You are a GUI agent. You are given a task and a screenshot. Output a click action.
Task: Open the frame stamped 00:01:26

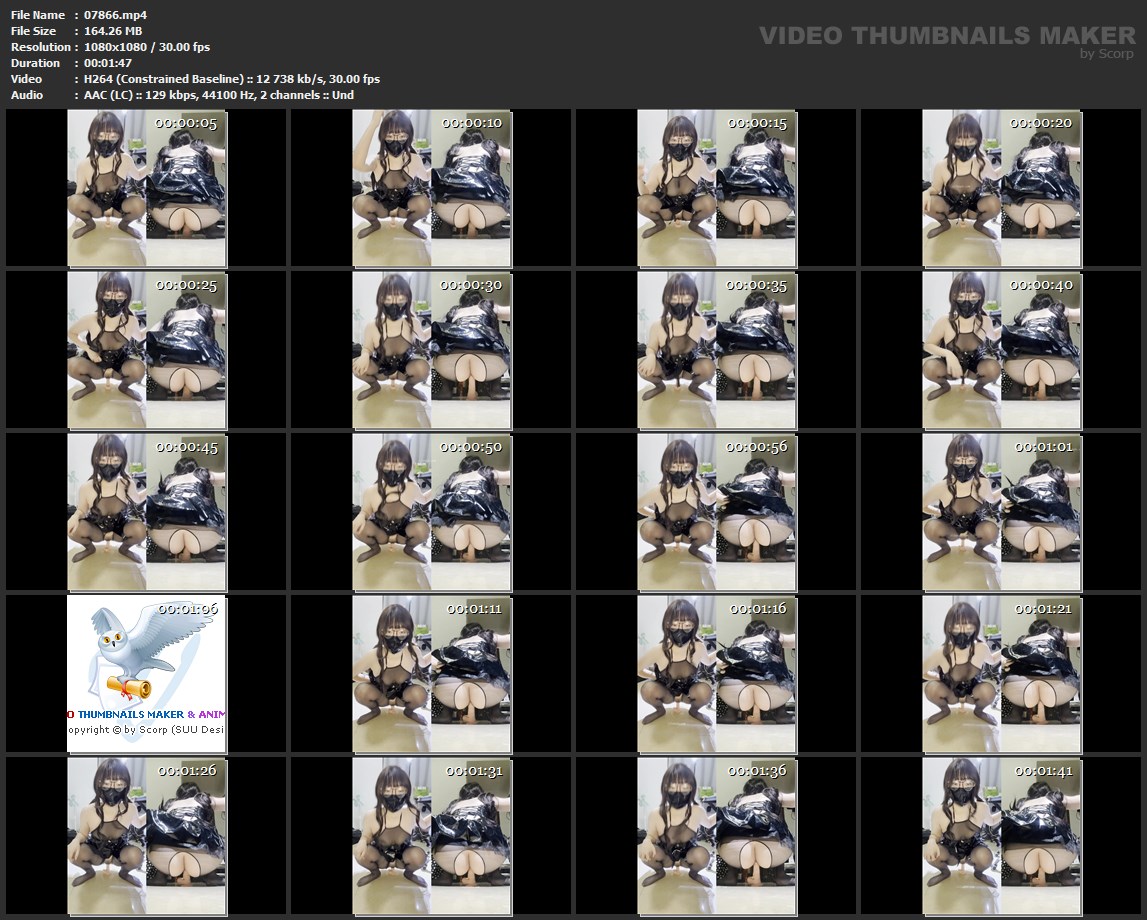[x=147, y=836]
